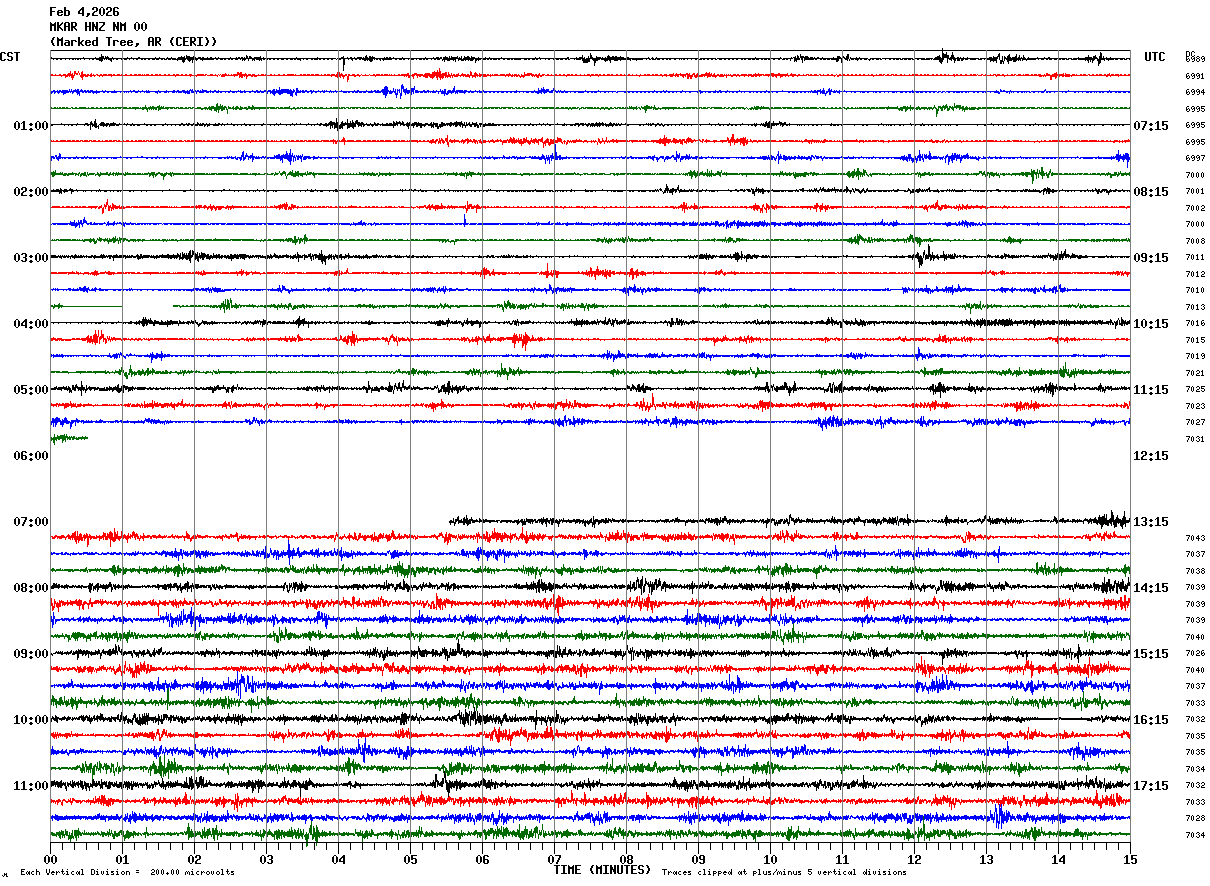
Task: Click minute tick label '08' on axis
Action: pyautogui.click(x=626, y=860)
